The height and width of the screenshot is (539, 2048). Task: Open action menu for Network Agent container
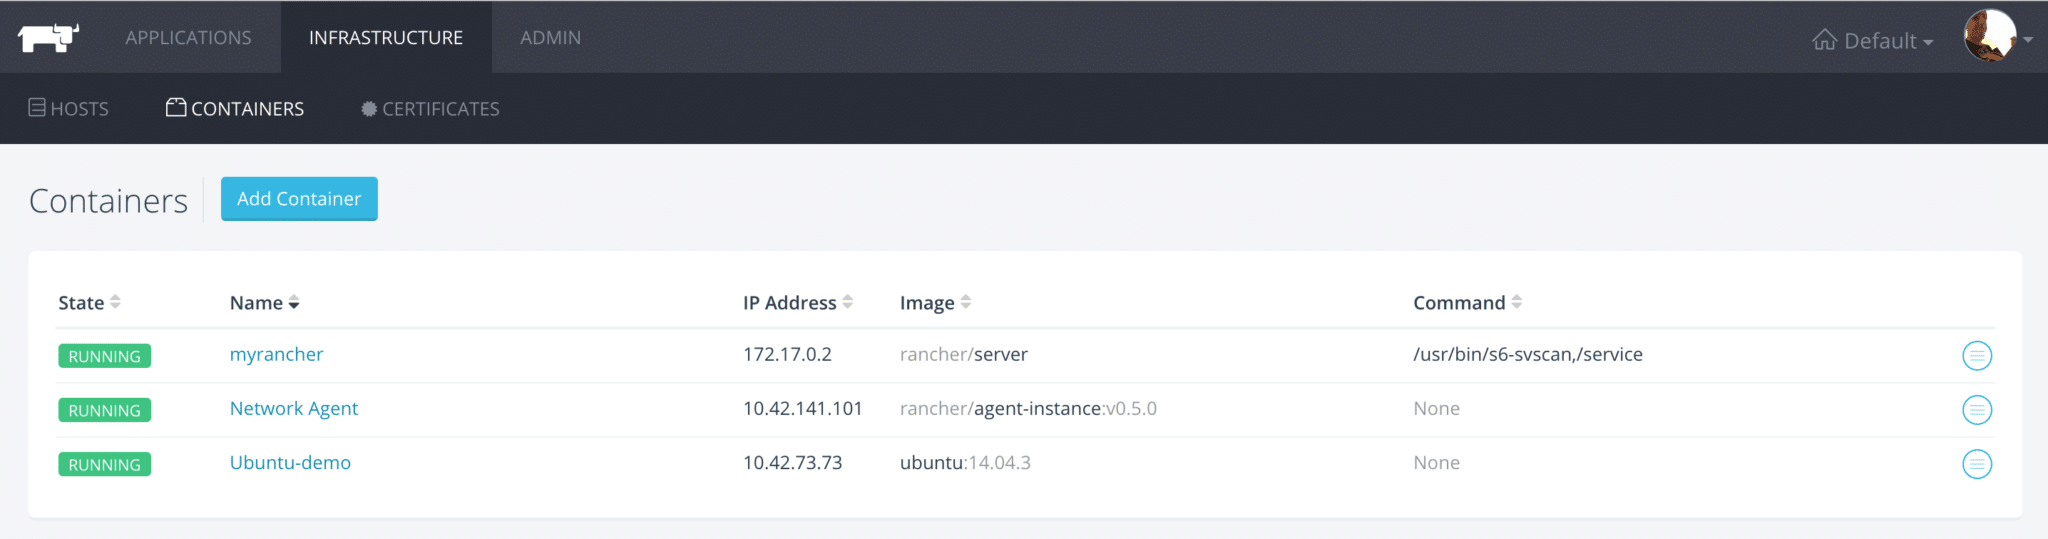click(x=1976, y=409)
